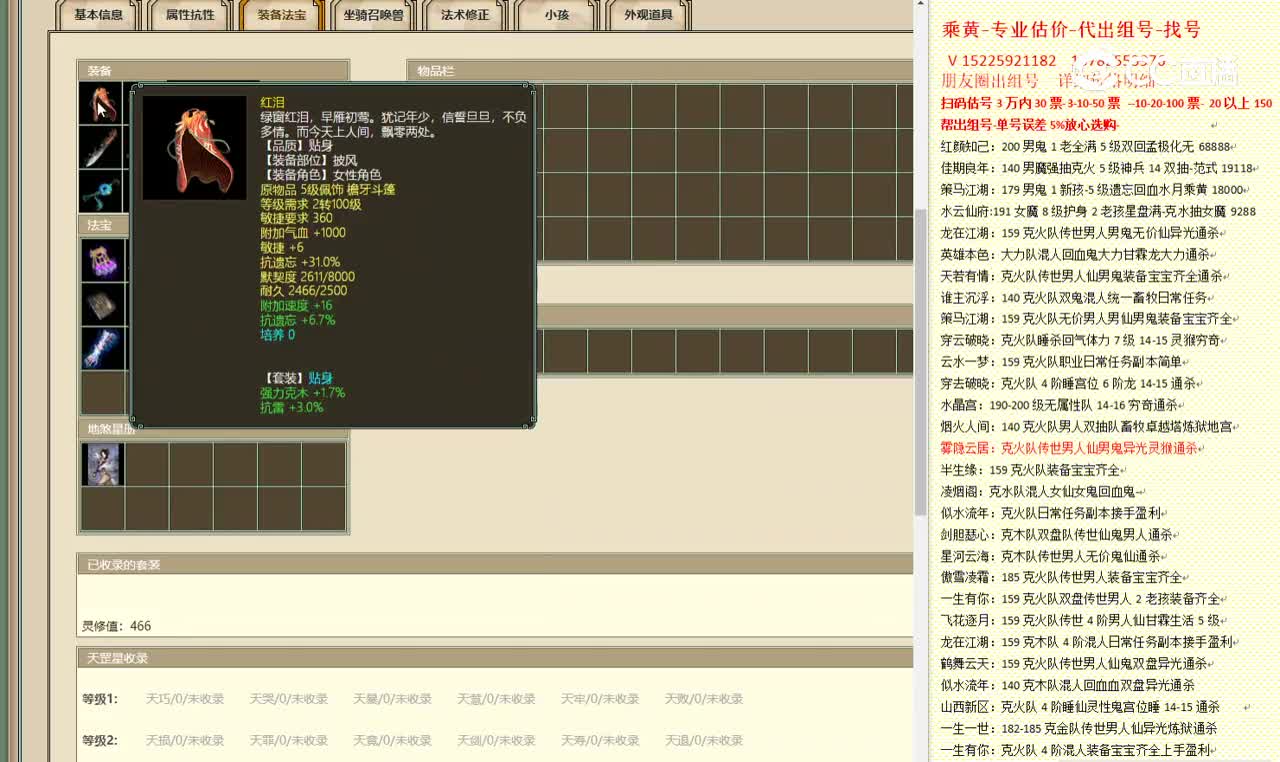Click the 法宝 section header
The width and height of the screenshot is (1280, 762).
[103, 226]
